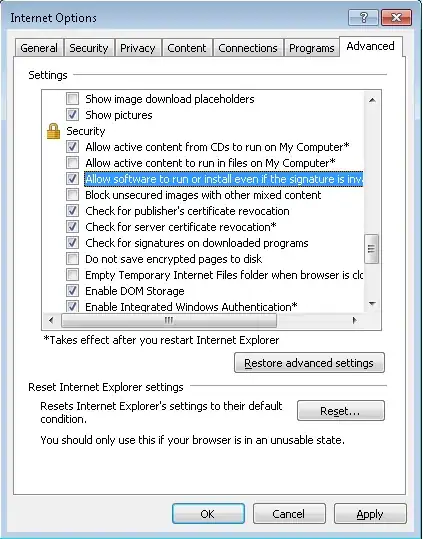Click the vertical scrollbar thumb
Image resolution: width=423 pixels, height=539 pixels.
tap(372, 249)
